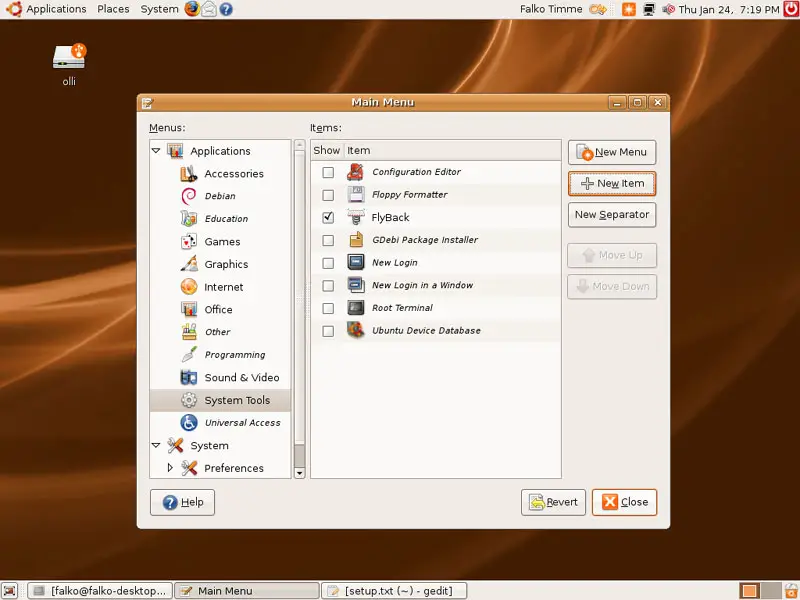Click the orange update notifier icon

[x=629, y=9]
